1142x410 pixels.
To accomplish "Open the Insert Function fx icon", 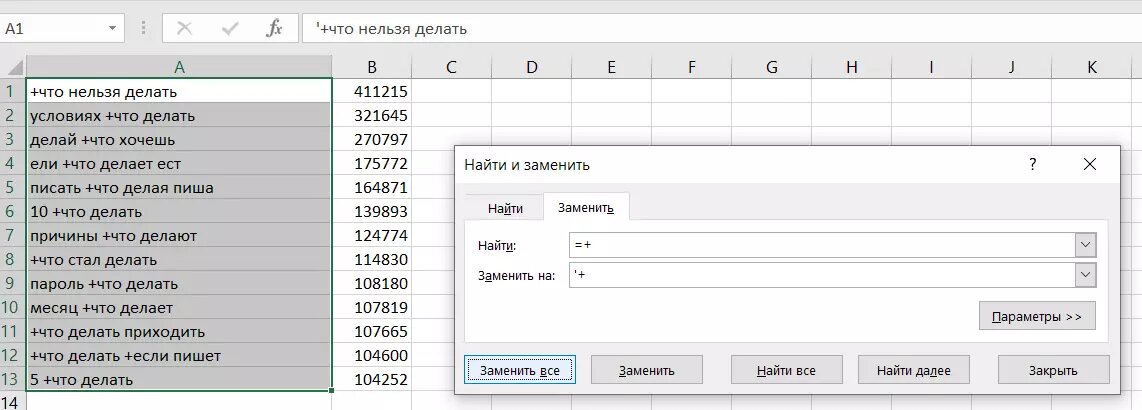I will coord(274,29).
